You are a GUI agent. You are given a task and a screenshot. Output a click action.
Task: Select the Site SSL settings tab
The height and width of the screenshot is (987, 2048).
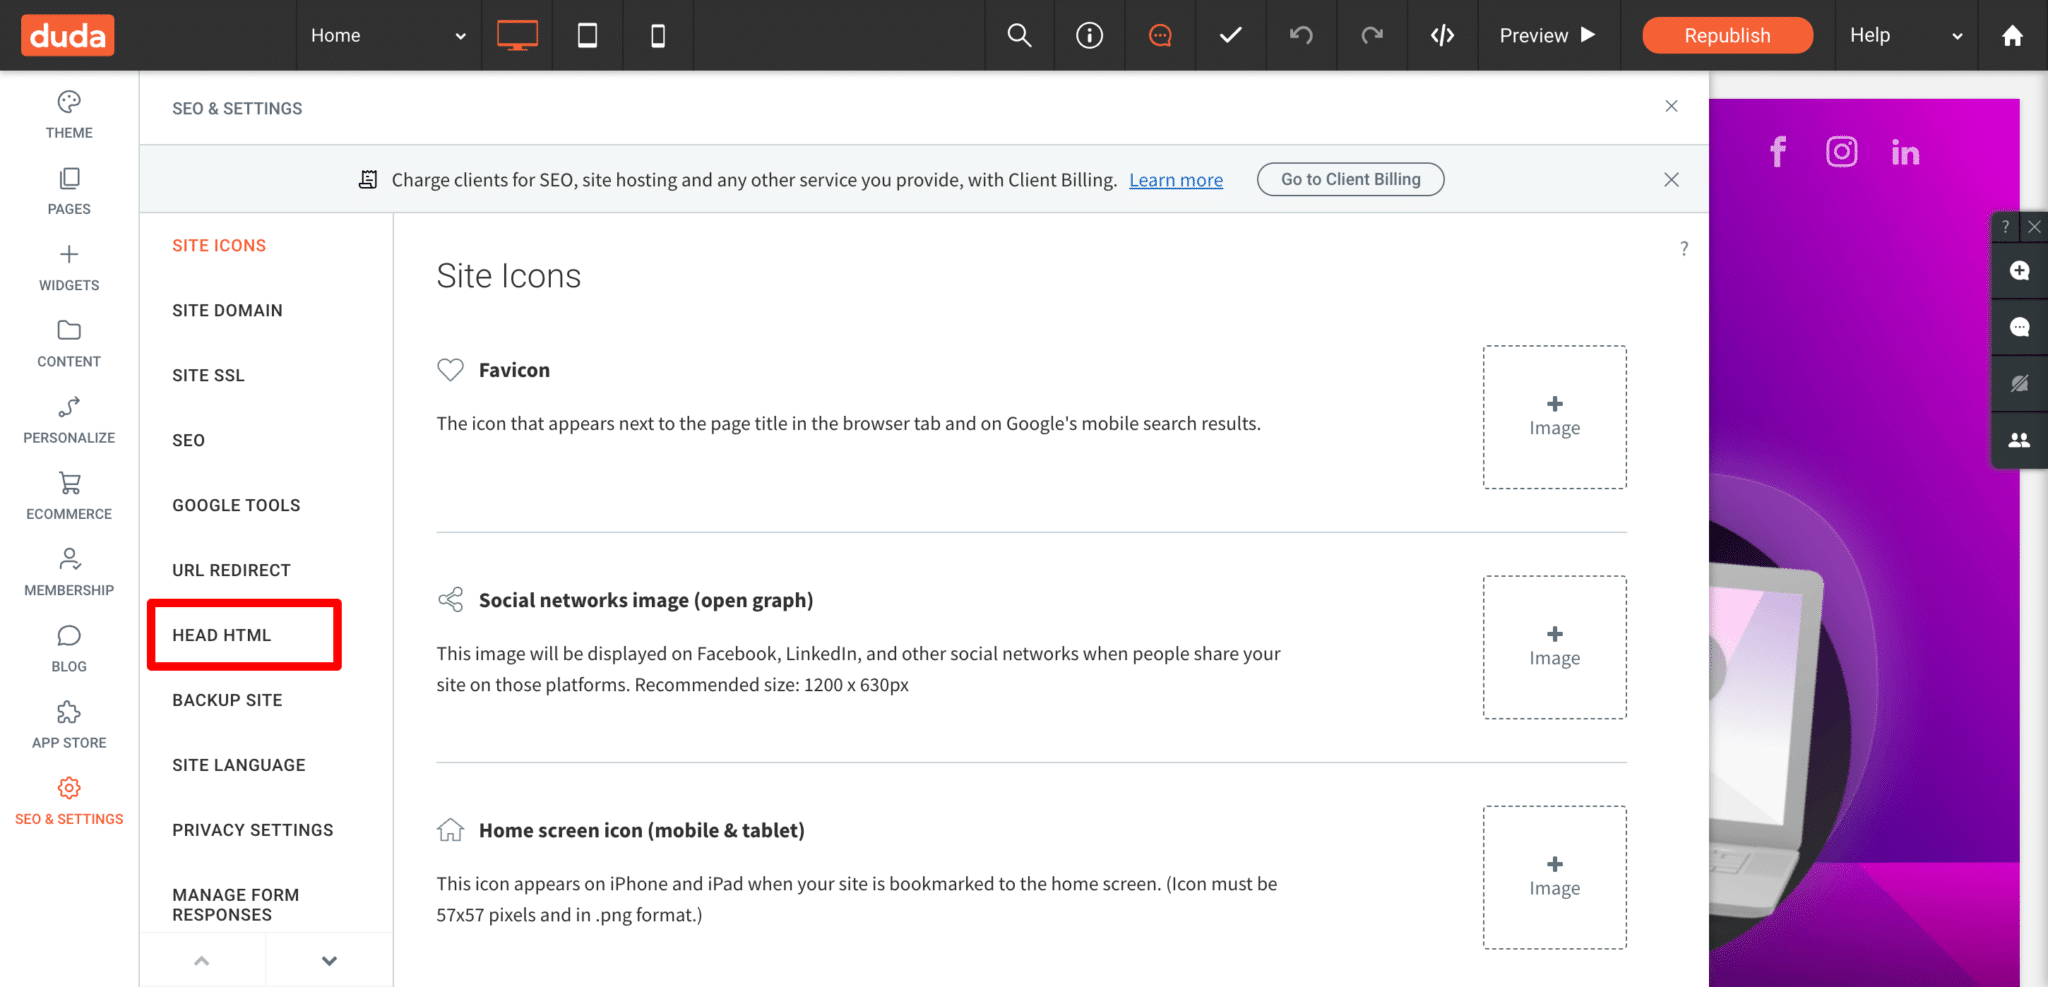208,375
